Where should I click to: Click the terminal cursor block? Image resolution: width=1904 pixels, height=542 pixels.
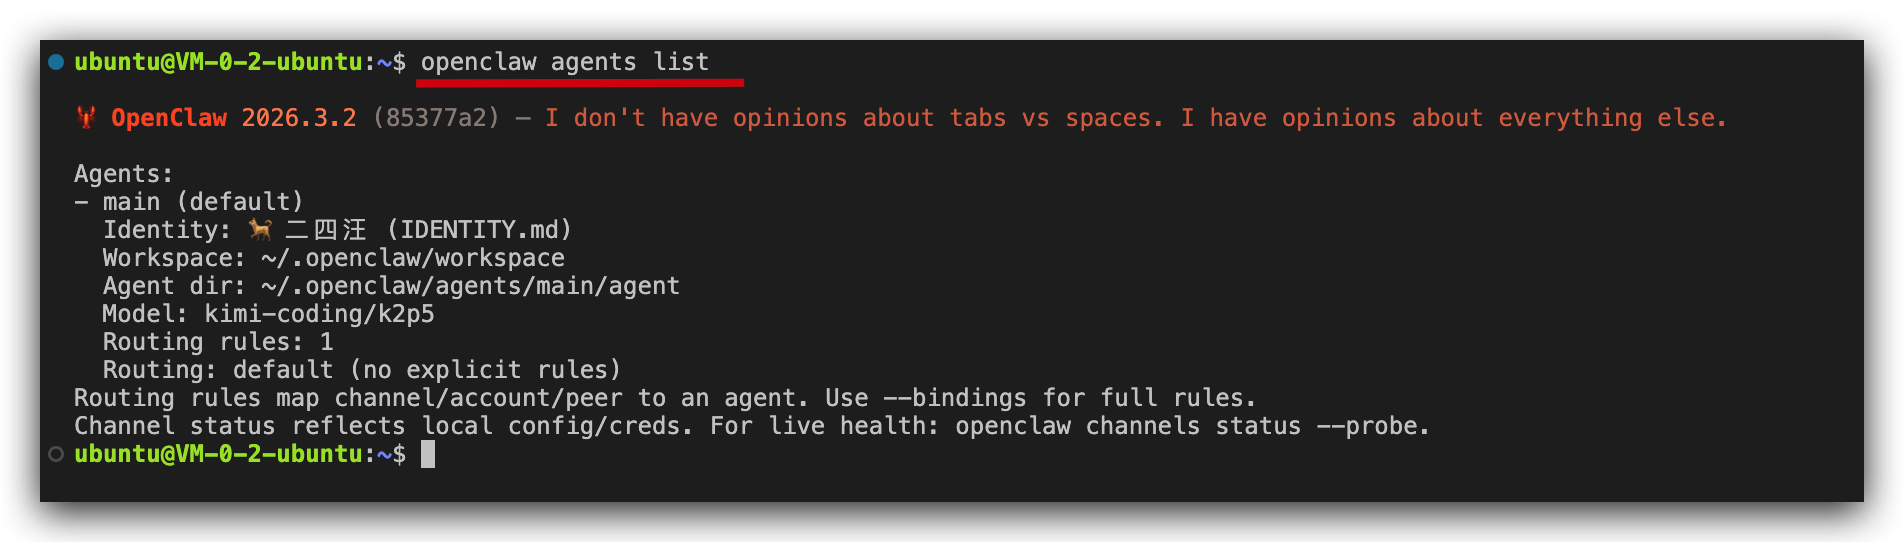428,455
